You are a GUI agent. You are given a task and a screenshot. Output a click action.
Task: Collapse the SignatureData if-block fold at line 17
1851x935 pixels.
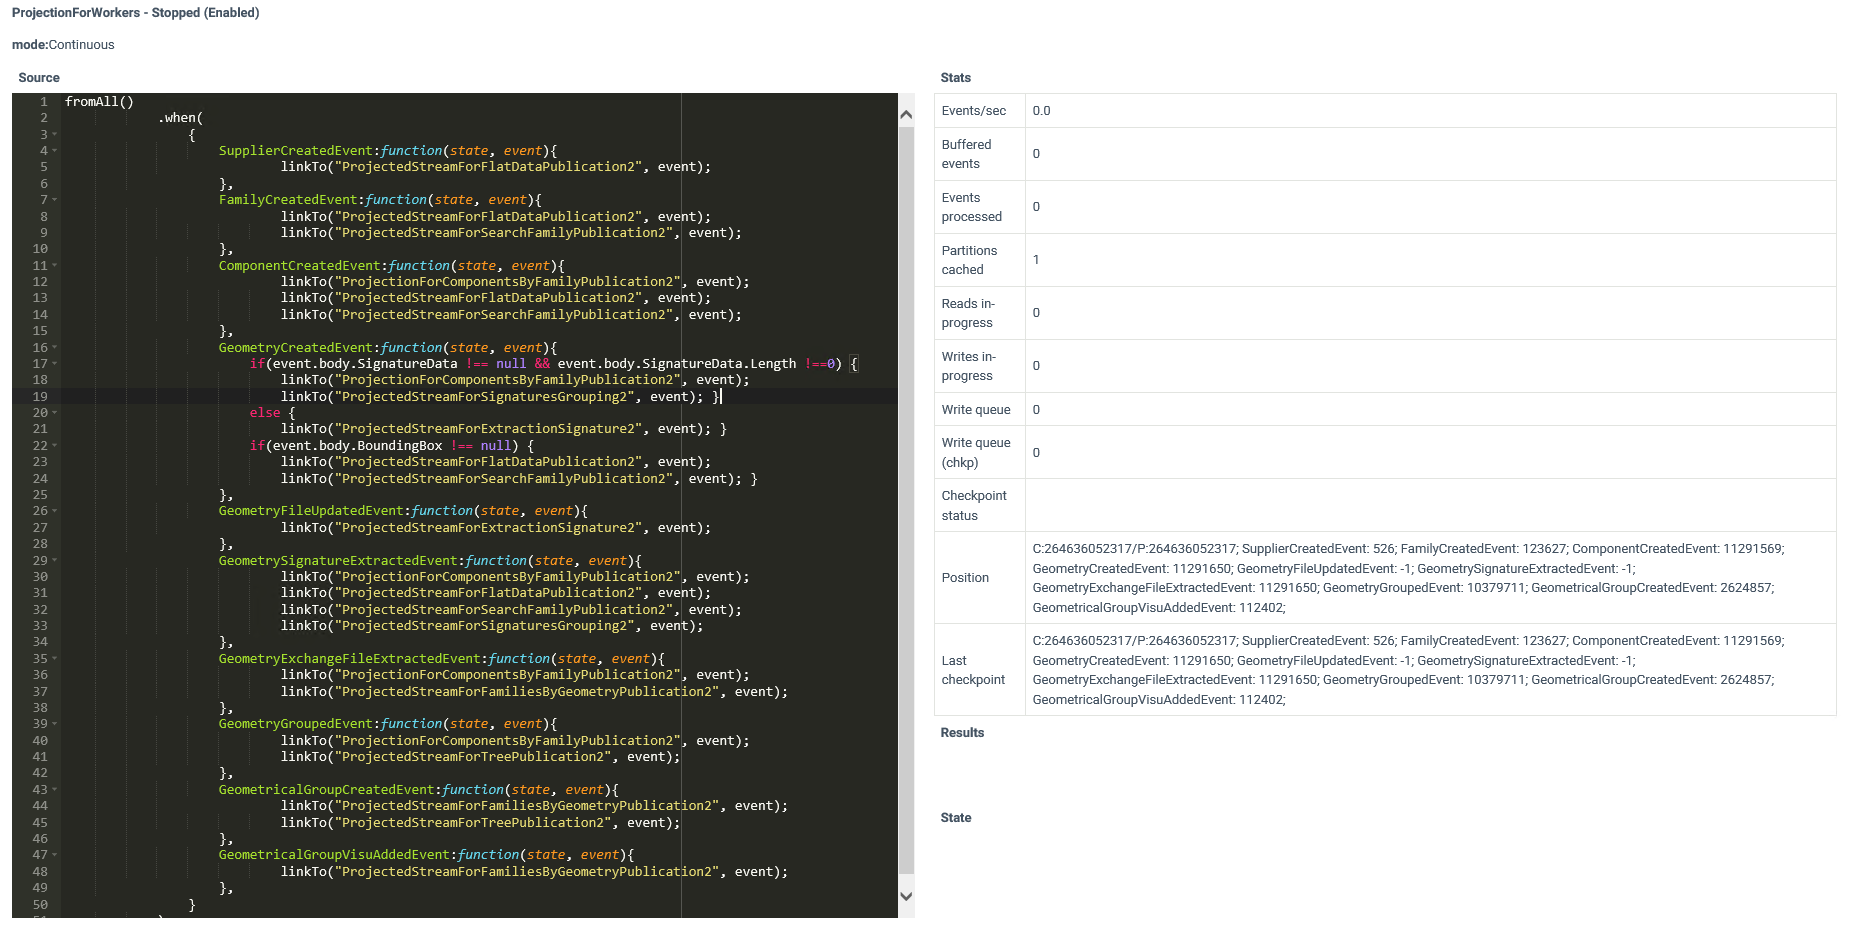pyautogui.click(x=55, y=364)
